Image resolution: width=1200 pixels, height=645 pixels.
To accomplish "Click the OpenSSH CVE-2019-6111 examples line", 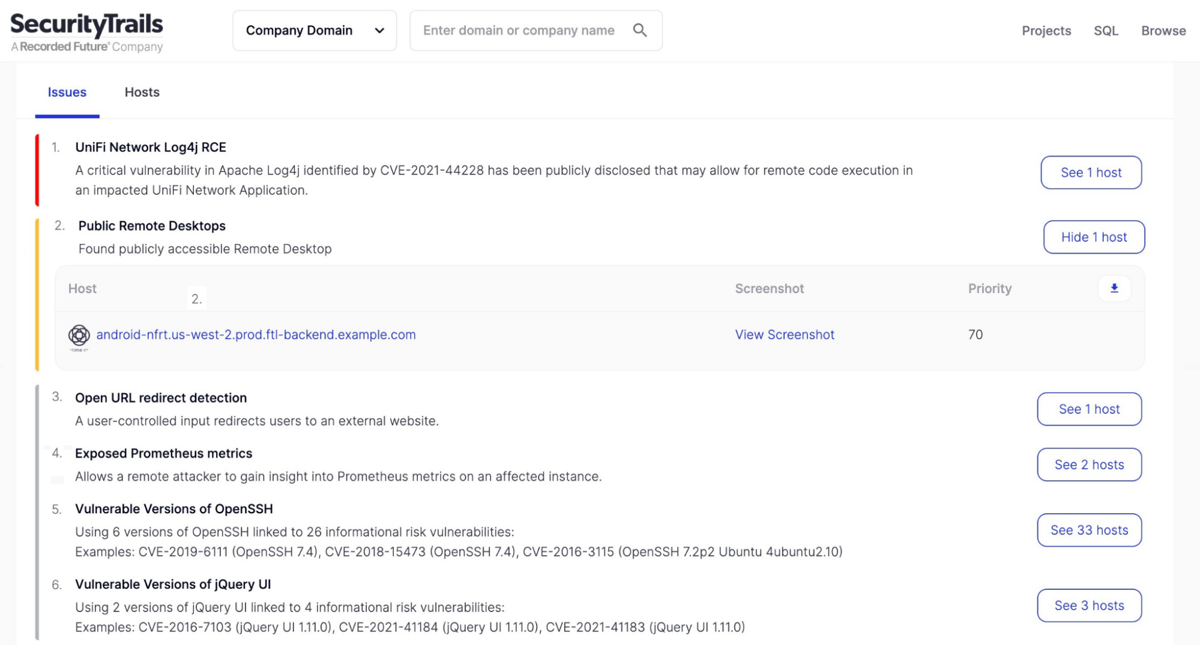I will [459, 552].
